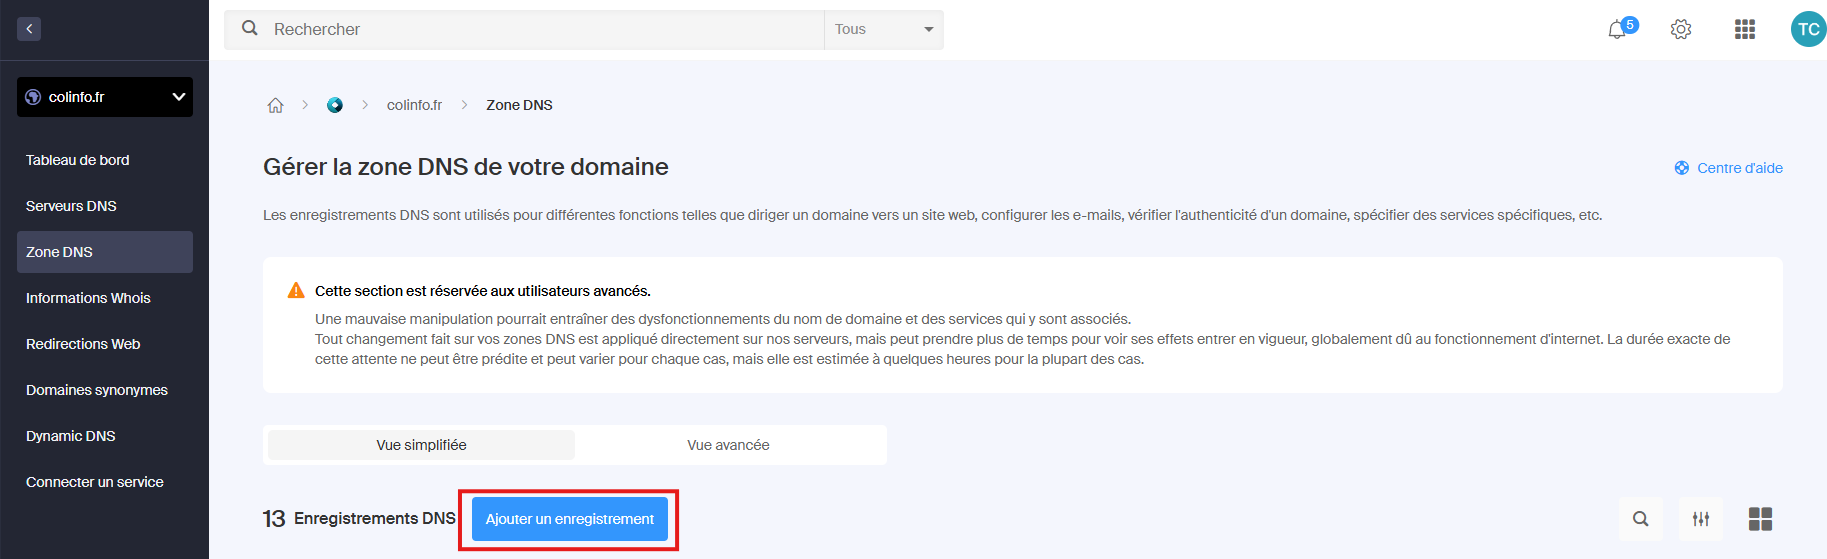
Task: Switch to grid view layout icon
Action: [x=1760, y=519]
